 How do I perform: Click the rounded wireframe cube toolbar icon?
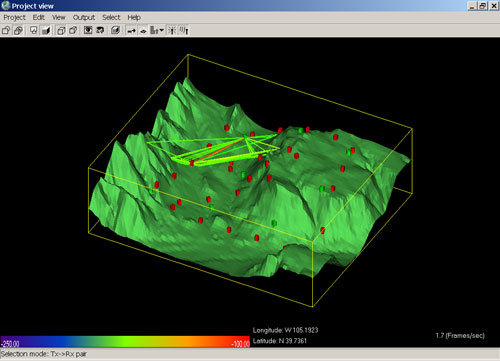tap(73, 30)
